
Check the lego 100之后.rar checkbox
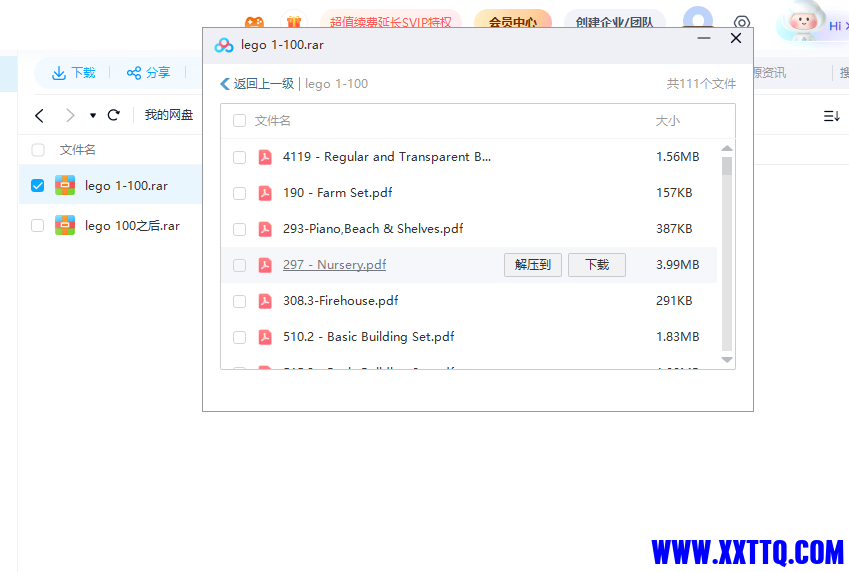tap(37, 225)
